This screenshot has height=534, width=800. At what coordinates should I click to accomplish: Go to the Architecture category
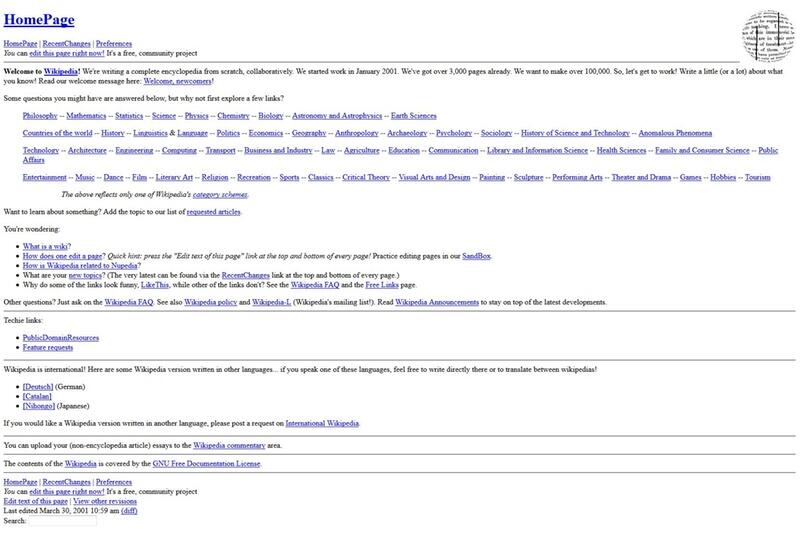click(x=87, y=150)
